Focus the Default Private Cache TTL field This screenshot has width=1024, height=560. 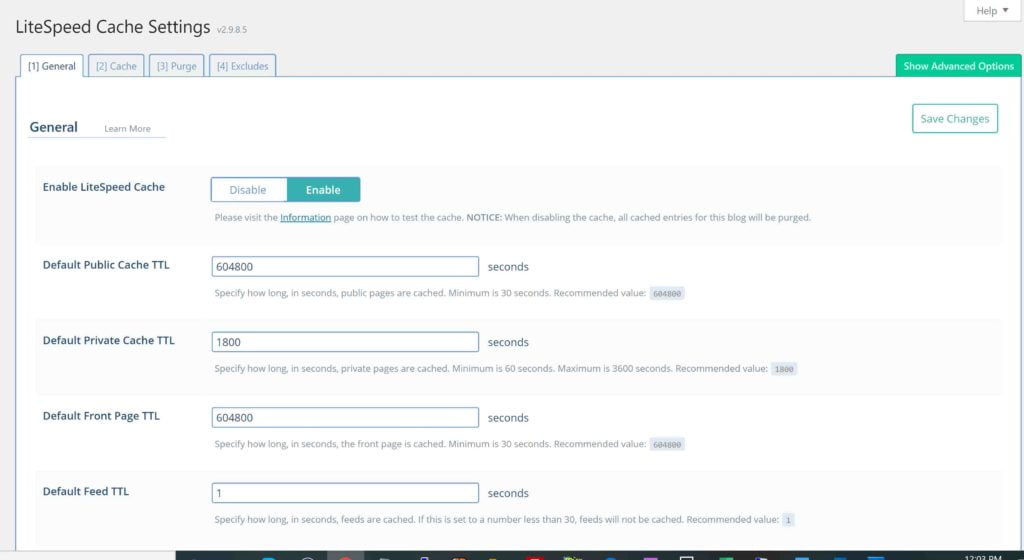345,342
